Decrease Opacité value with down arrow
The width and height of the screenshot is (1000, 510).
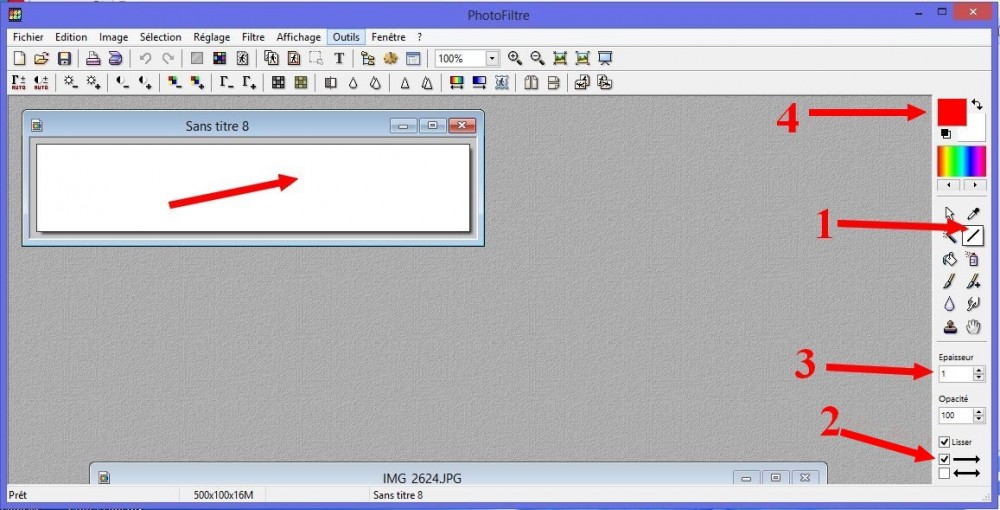(x=978, y=419)
